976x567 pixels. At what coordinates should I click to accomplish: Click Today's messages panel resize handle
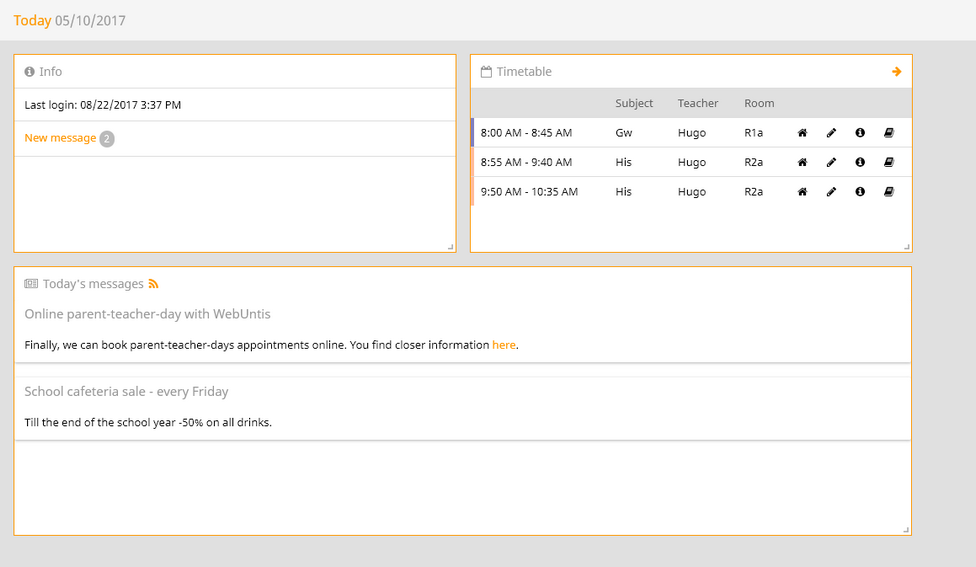click(x=906, y=530)
